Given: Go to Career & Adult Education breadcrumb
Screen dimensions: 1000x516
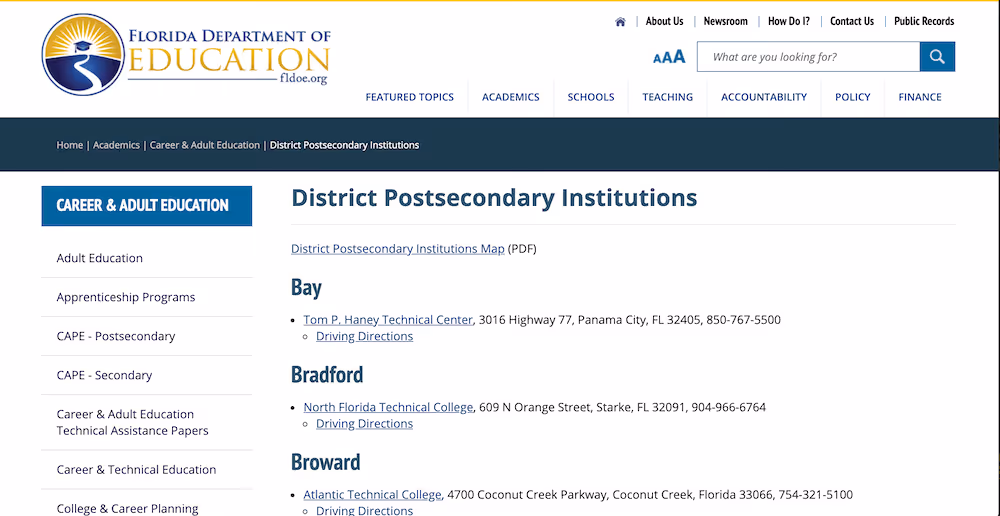Looking at the screenshot, I should 205,145.
